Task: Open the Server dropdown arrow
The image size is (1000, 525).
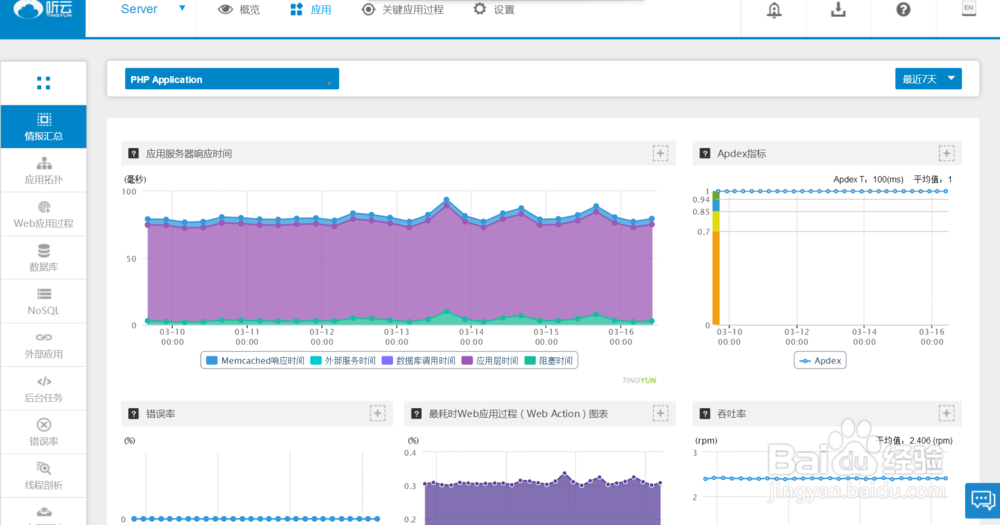Action: click(182, 8)
